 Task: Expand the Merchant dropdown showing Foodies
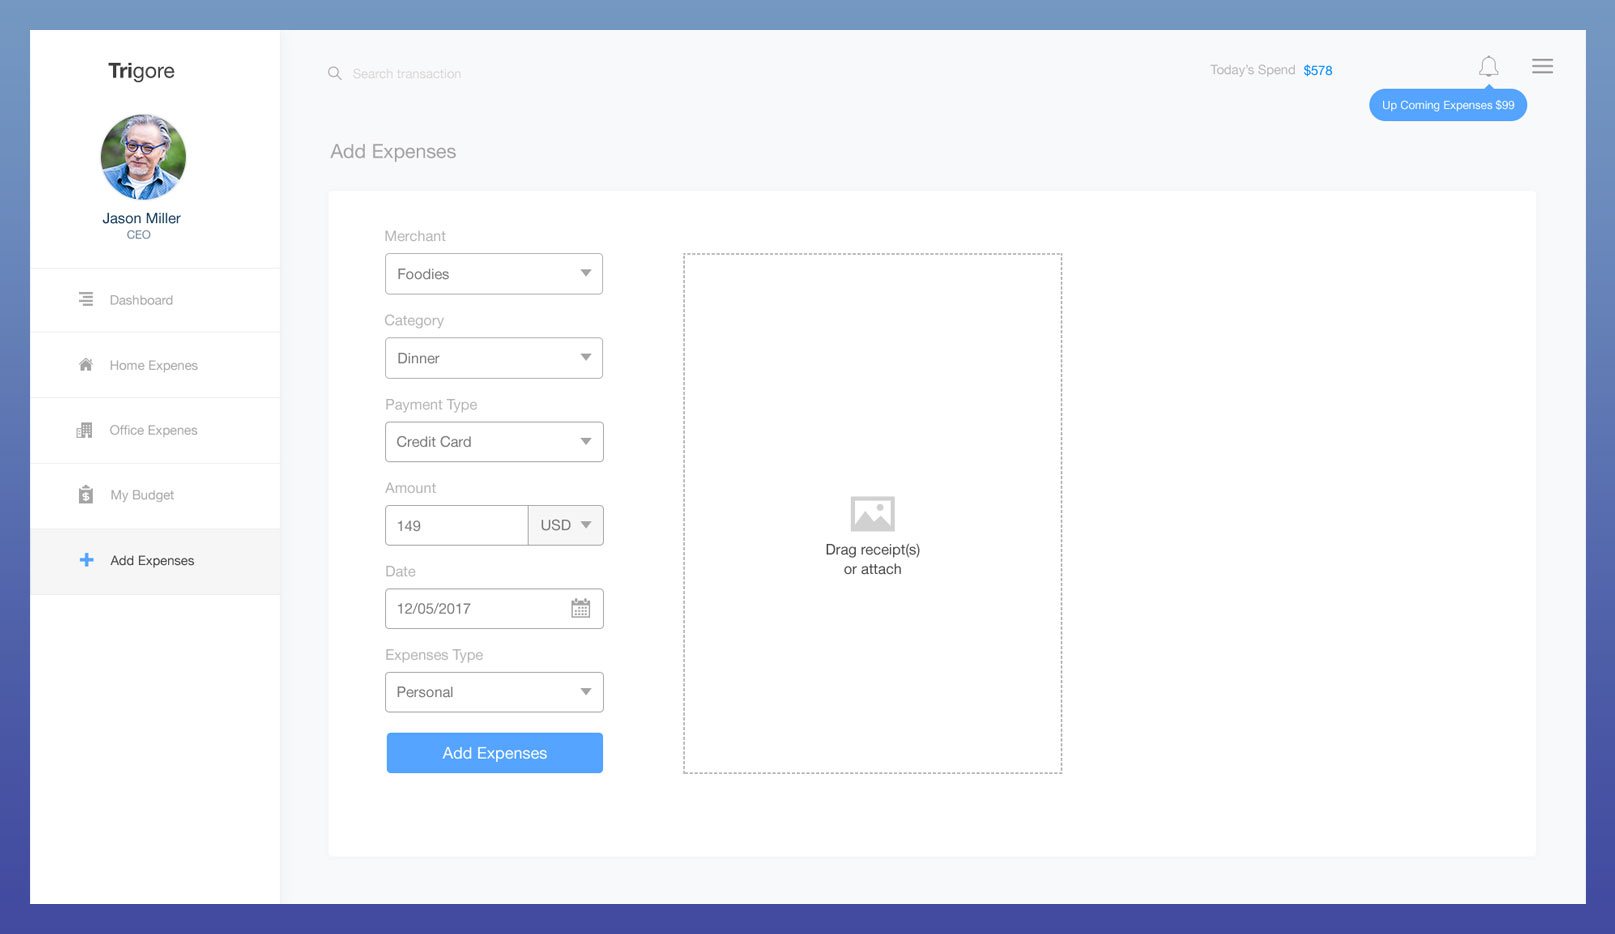coord(494,274)
